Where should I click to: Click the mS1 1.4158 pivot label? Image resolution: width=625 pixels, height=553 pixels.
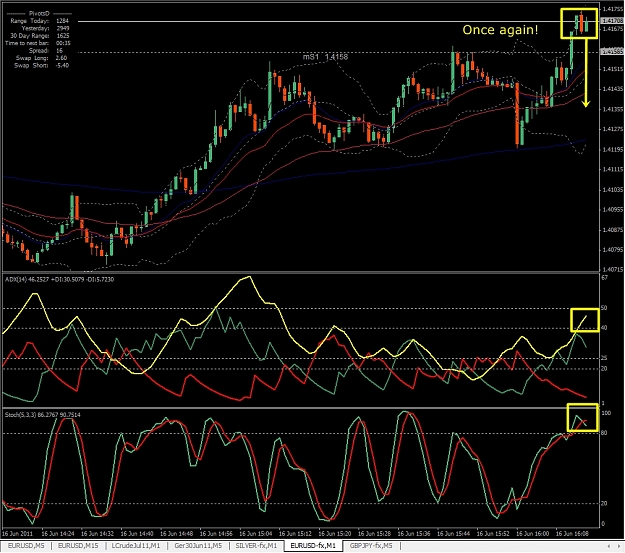click(325, 57)
